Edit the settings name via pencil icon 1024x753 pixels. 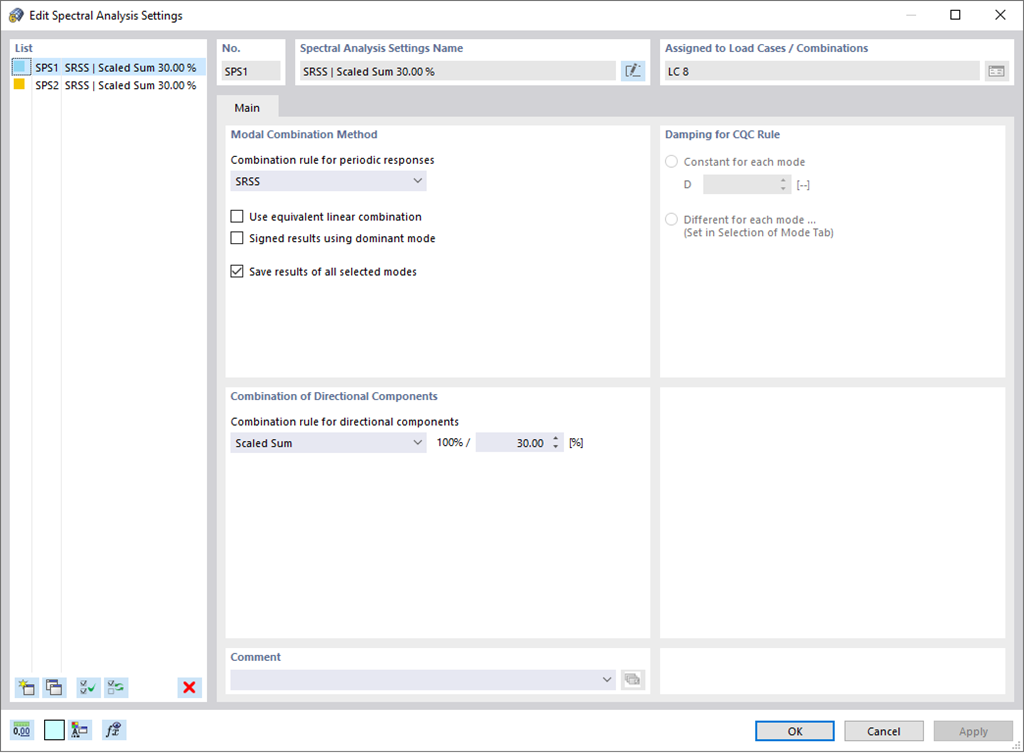coord(633,70)
